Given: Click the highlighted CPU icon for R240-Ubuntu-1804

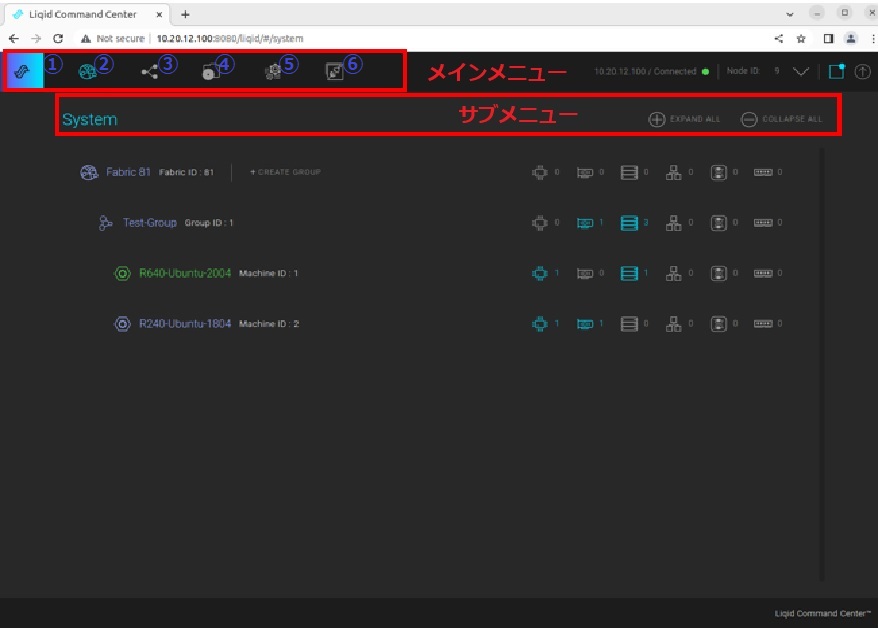Looking at the screenshot, I should (x=540, y=324).
